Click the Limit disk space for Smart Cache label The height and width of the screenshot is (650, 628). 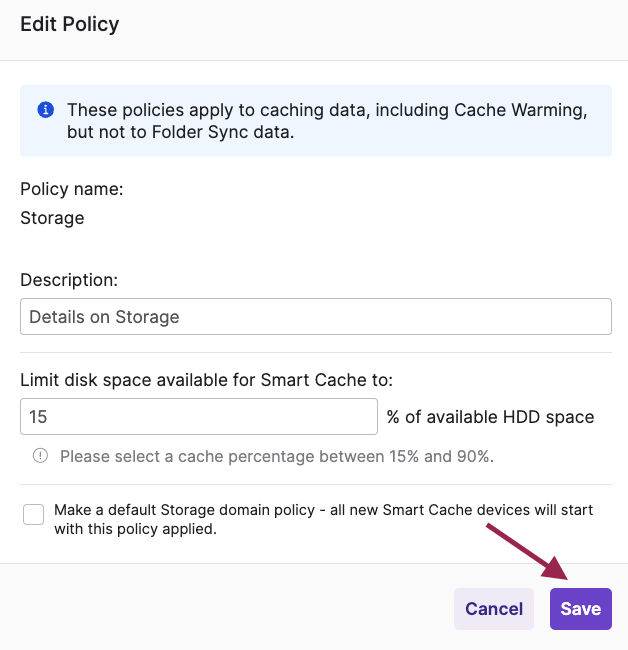(x=207, y=380)
